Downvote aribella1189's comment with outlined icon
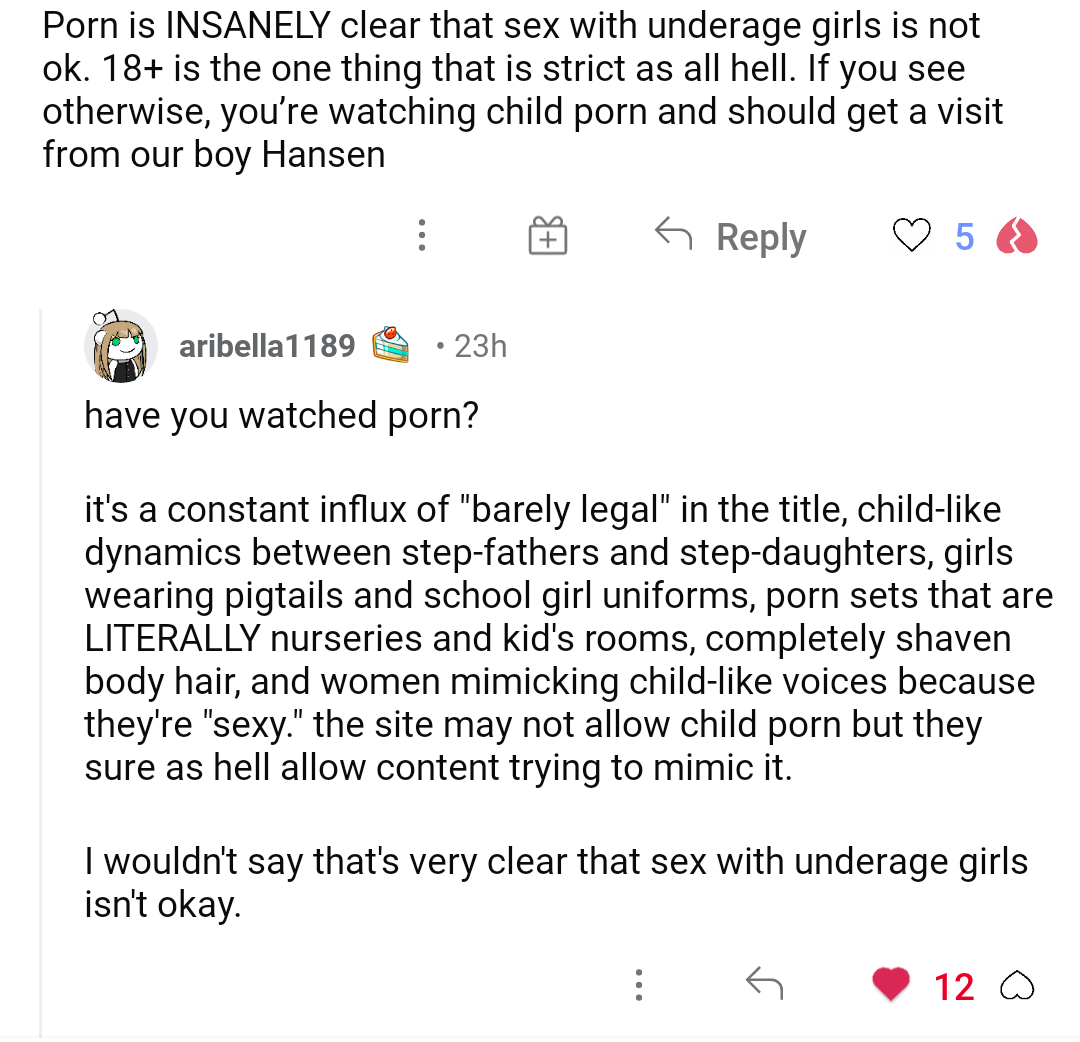Screen dimensions: 1080x1042 tap(1017, 986)
